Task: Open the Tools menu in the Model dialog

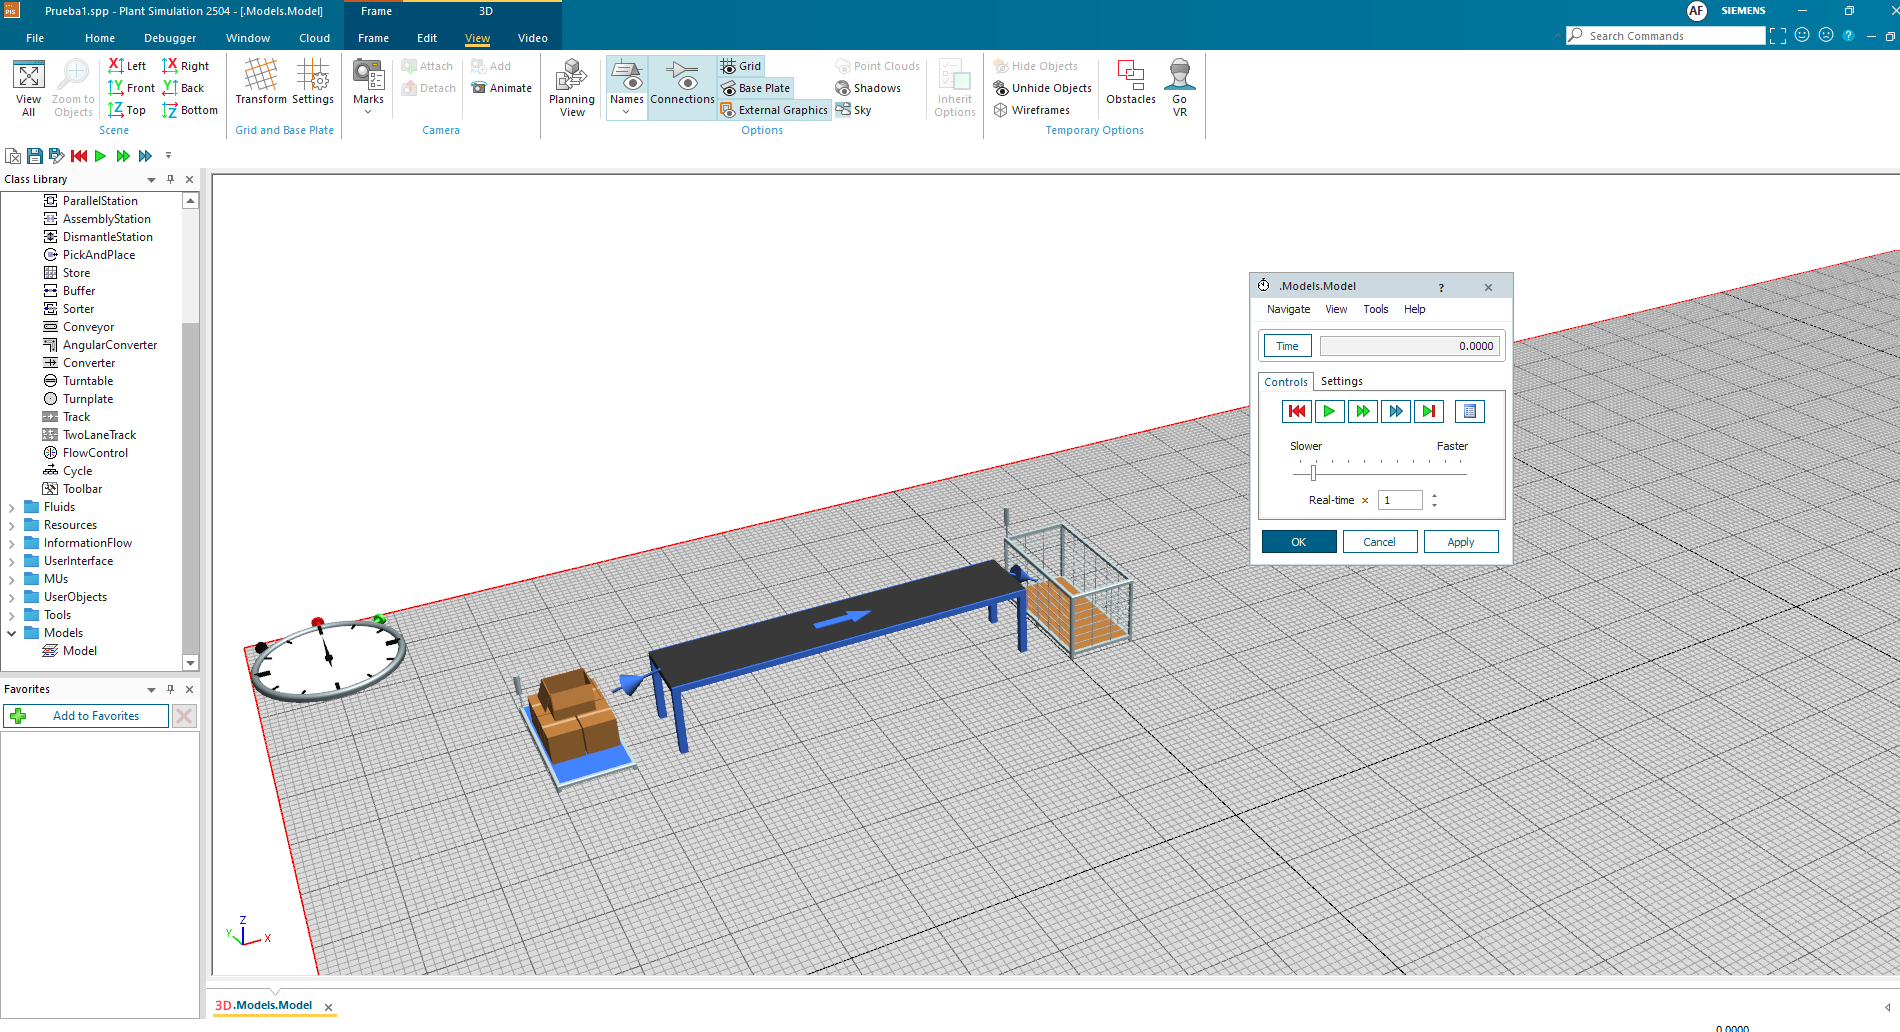Action: tap(1375, 309)
